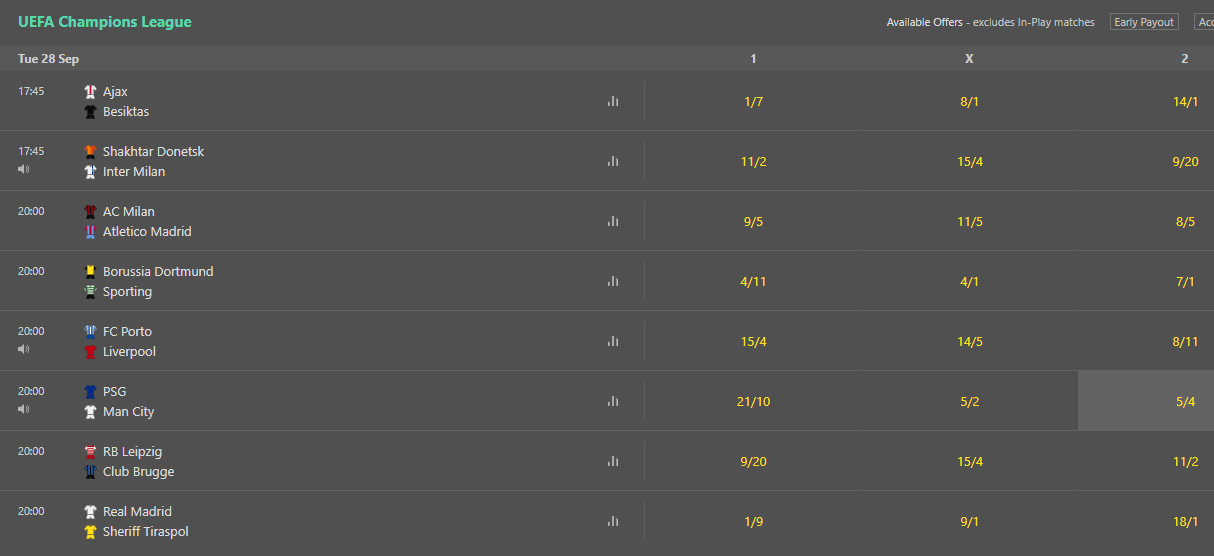Click audio icon for FC Porto match
Screen dimensions: 1214x556
pos(24,349)
